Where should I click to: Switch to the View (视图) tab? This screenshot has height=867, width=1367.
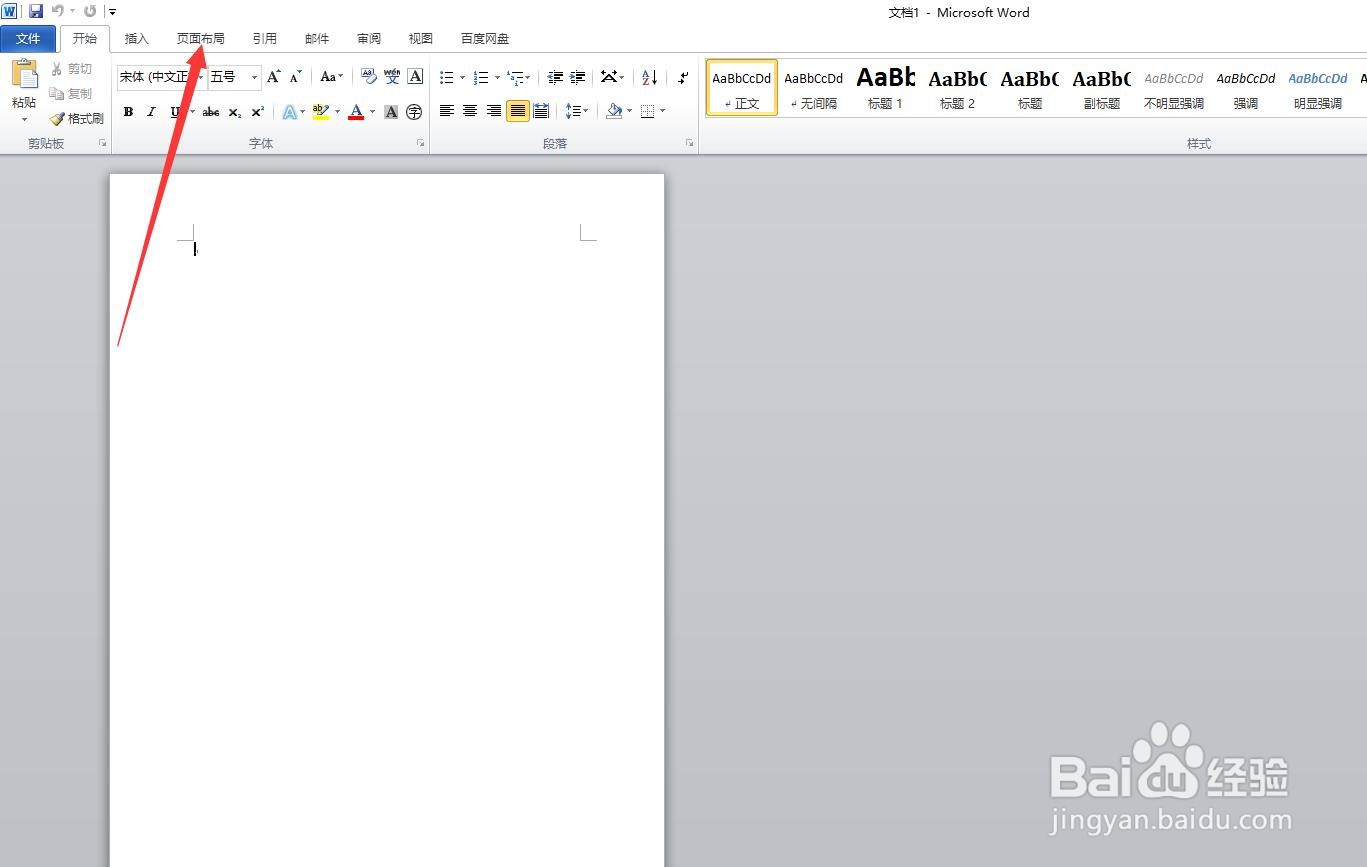[421, 39]
